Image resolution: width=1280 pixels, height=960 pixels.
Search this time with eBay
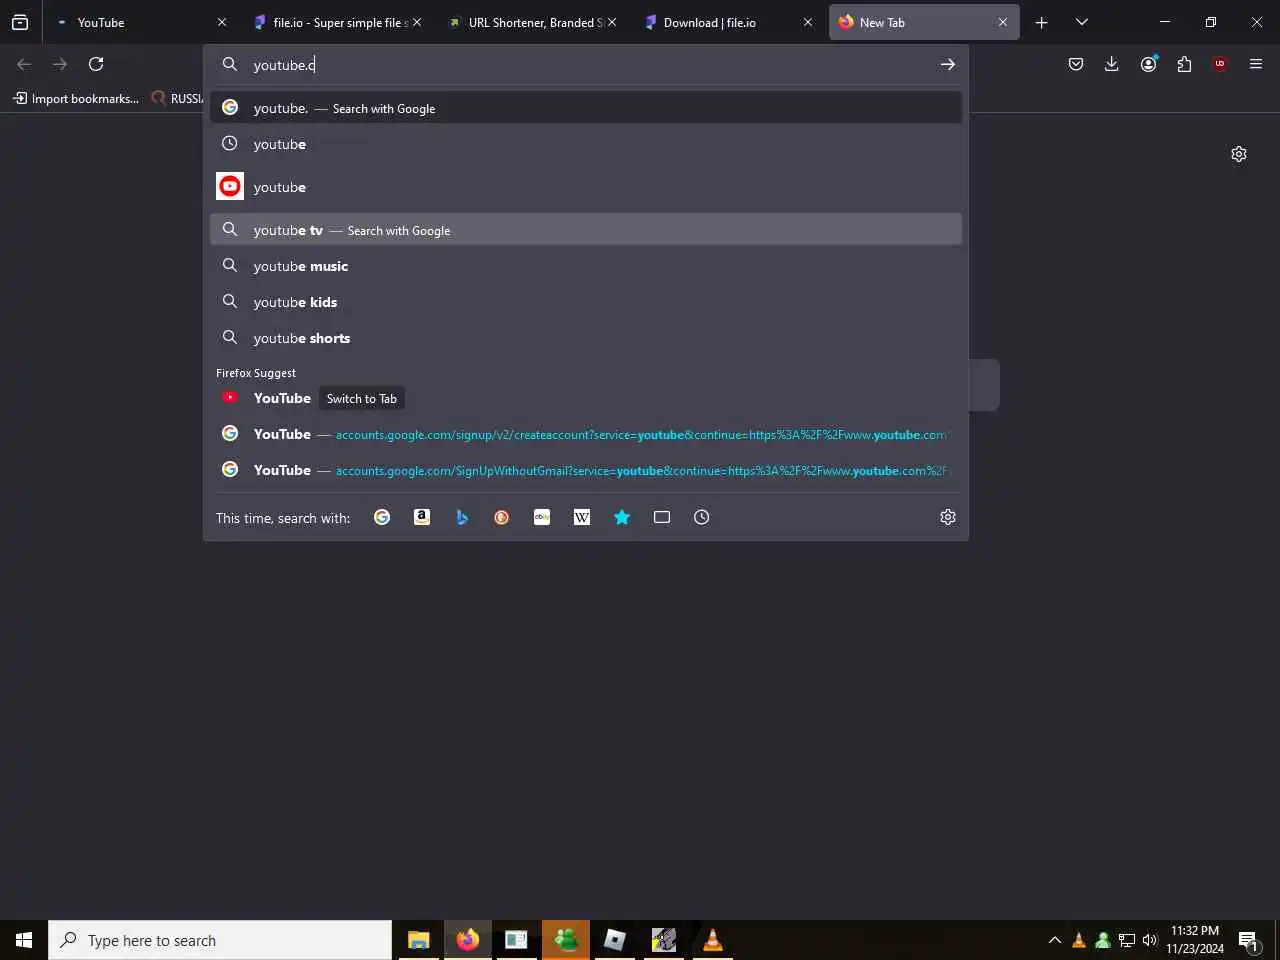pos(542,517)
